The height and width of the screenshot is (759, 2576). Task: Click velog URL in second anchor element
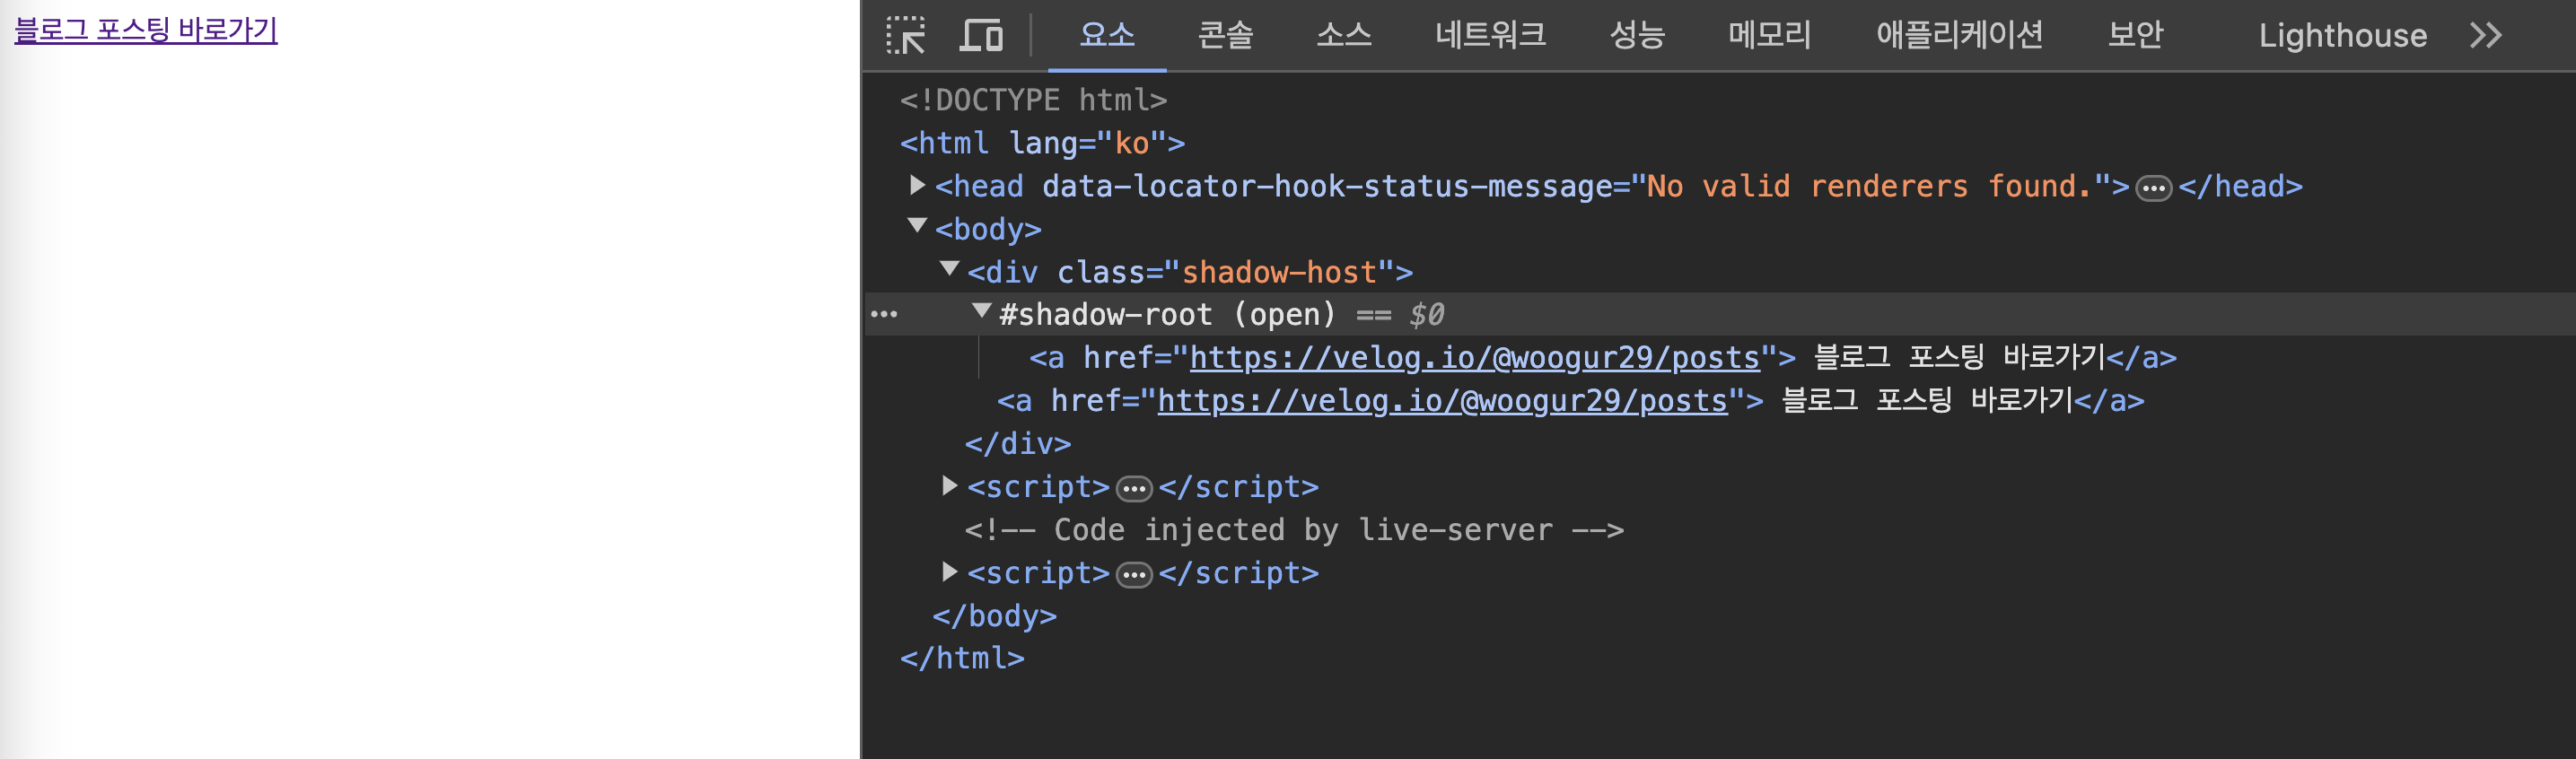(x=1442, y=401)
